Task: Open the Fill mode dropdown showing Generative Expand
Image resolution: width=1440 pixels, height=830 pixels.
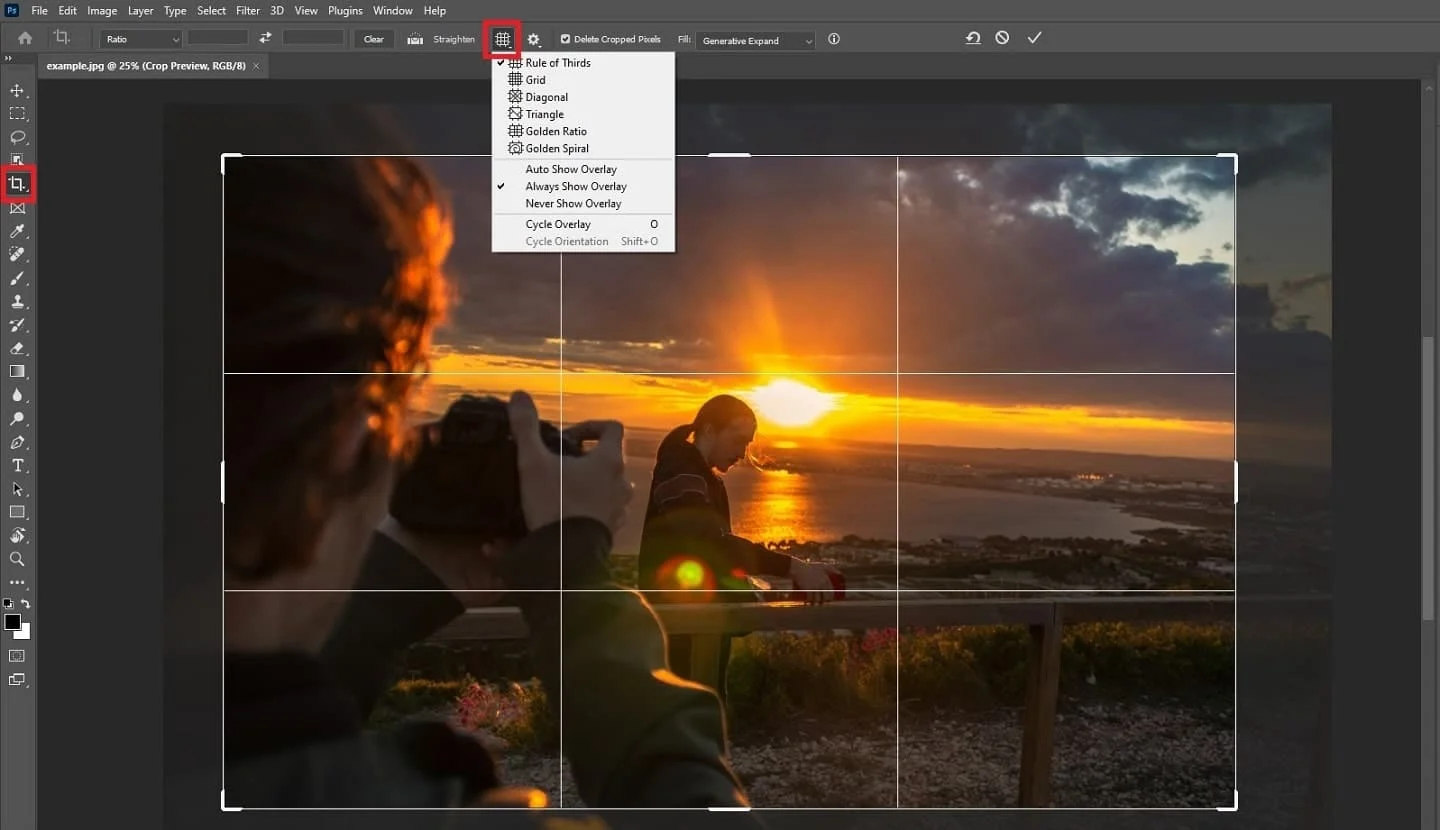Action: (x=755, y=41)
